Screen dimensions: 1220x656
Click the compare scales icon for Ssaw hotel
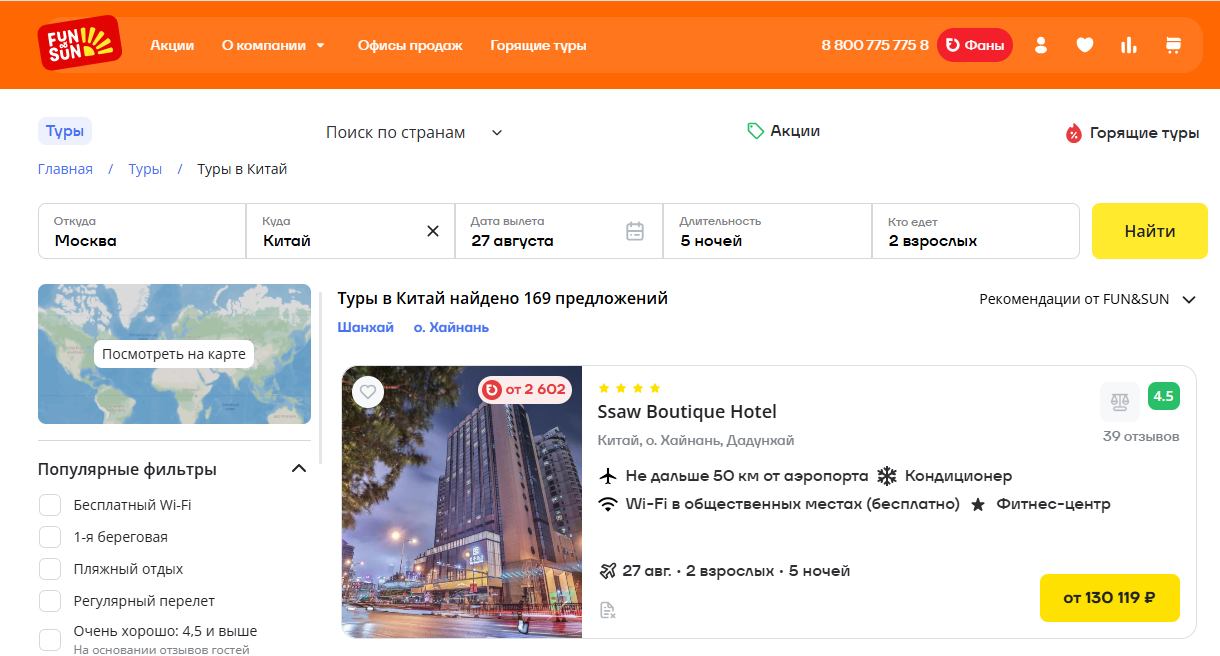point(1120,402)
